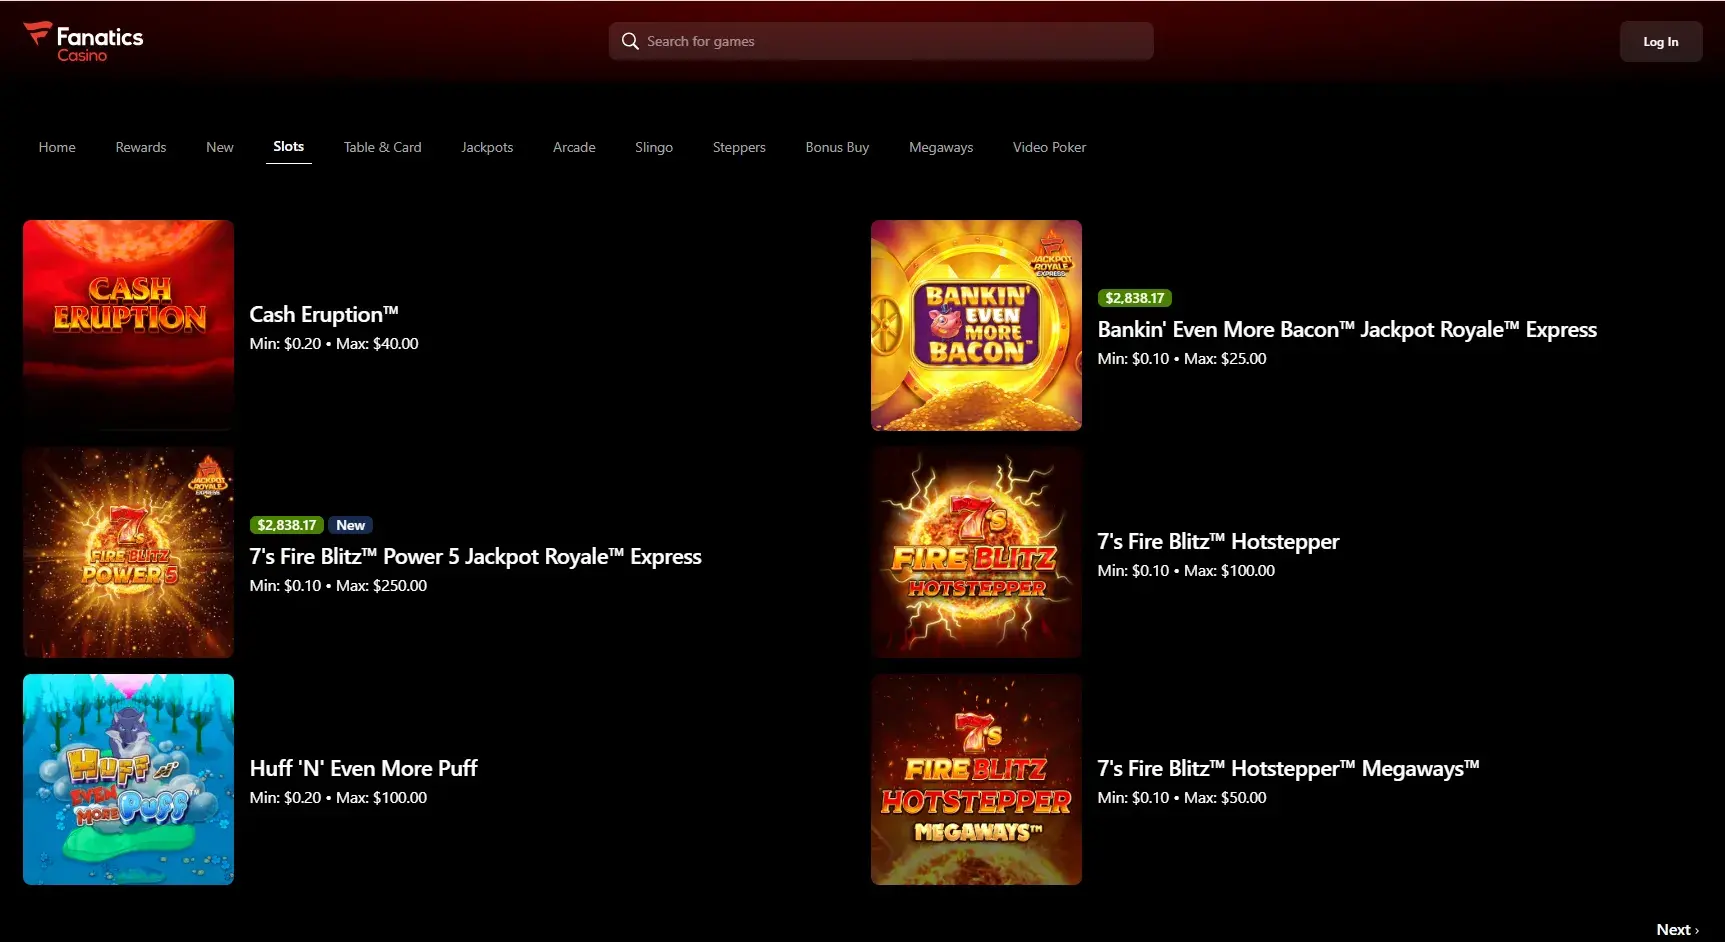1725x942 pixels.
Task: Select the Bonus Buy tab
Action: pos(837,147)
